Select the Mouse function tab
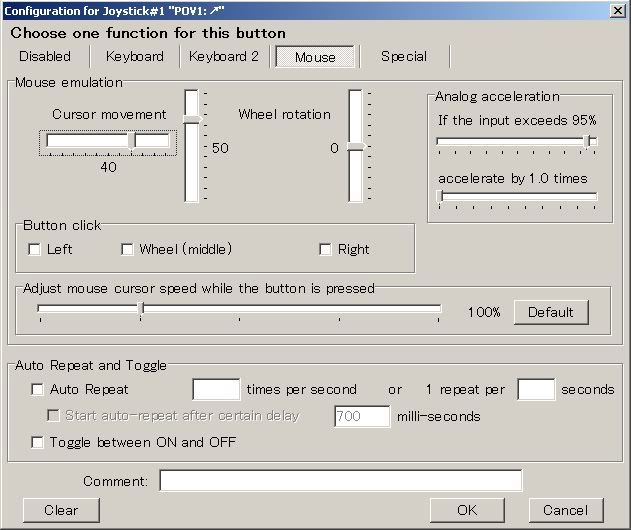Image resolution: width=631 pixels, height=530 pixels. click(x=315, y=57)
